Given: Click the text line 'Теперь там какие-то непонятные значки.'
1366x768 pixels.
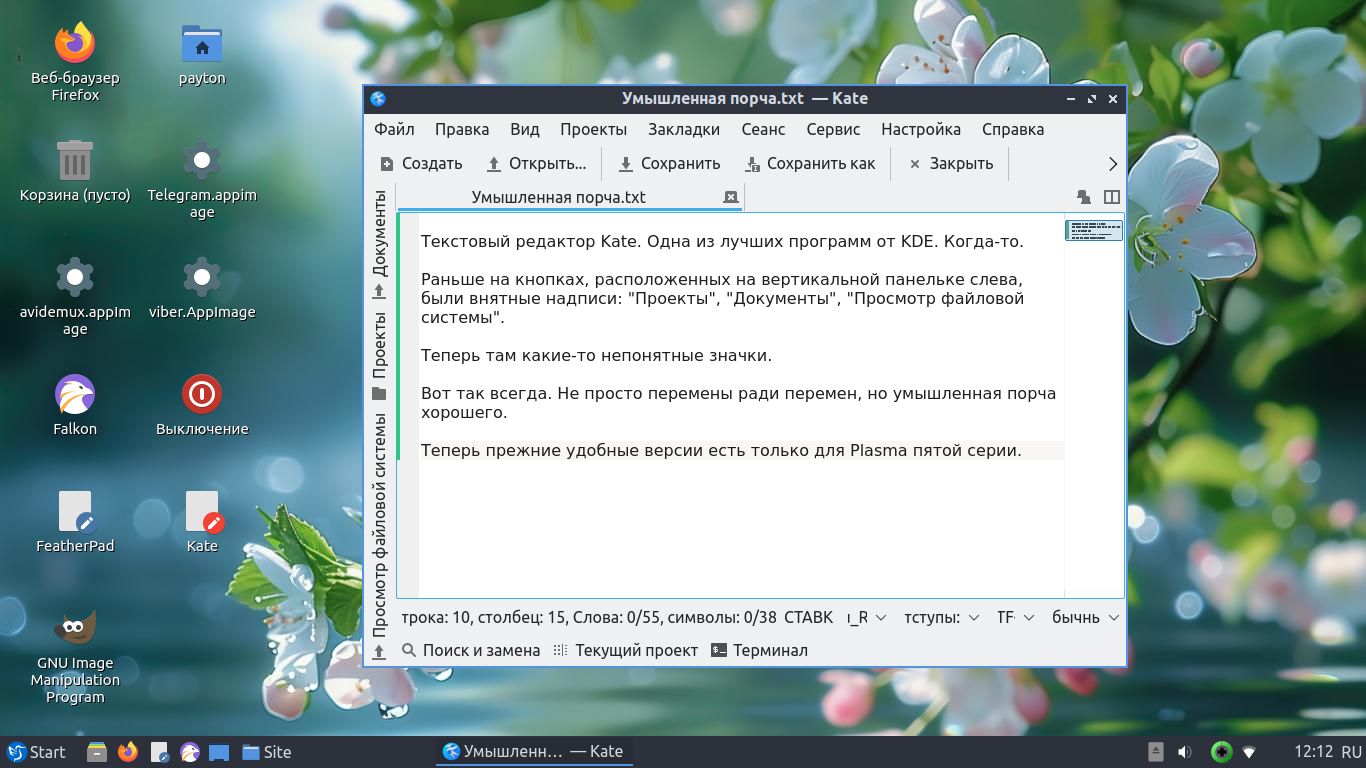Looking at the screenshot, I should [x=596, y=355].
